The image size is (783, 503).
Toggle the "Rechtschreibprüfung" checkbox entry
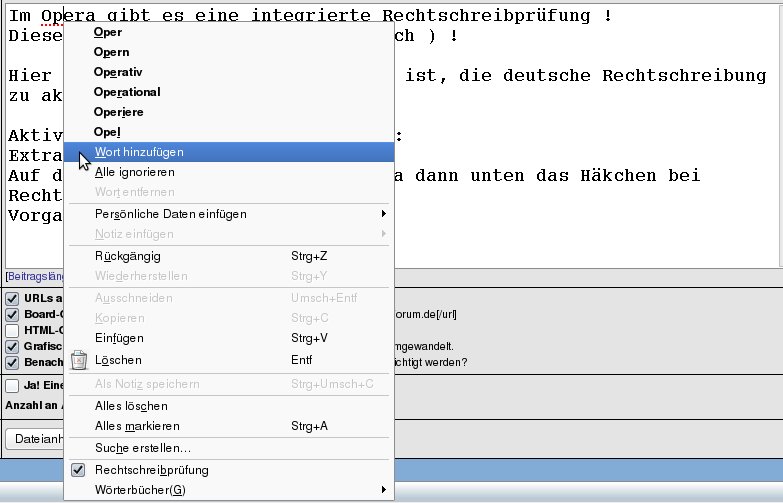point(229,470)
